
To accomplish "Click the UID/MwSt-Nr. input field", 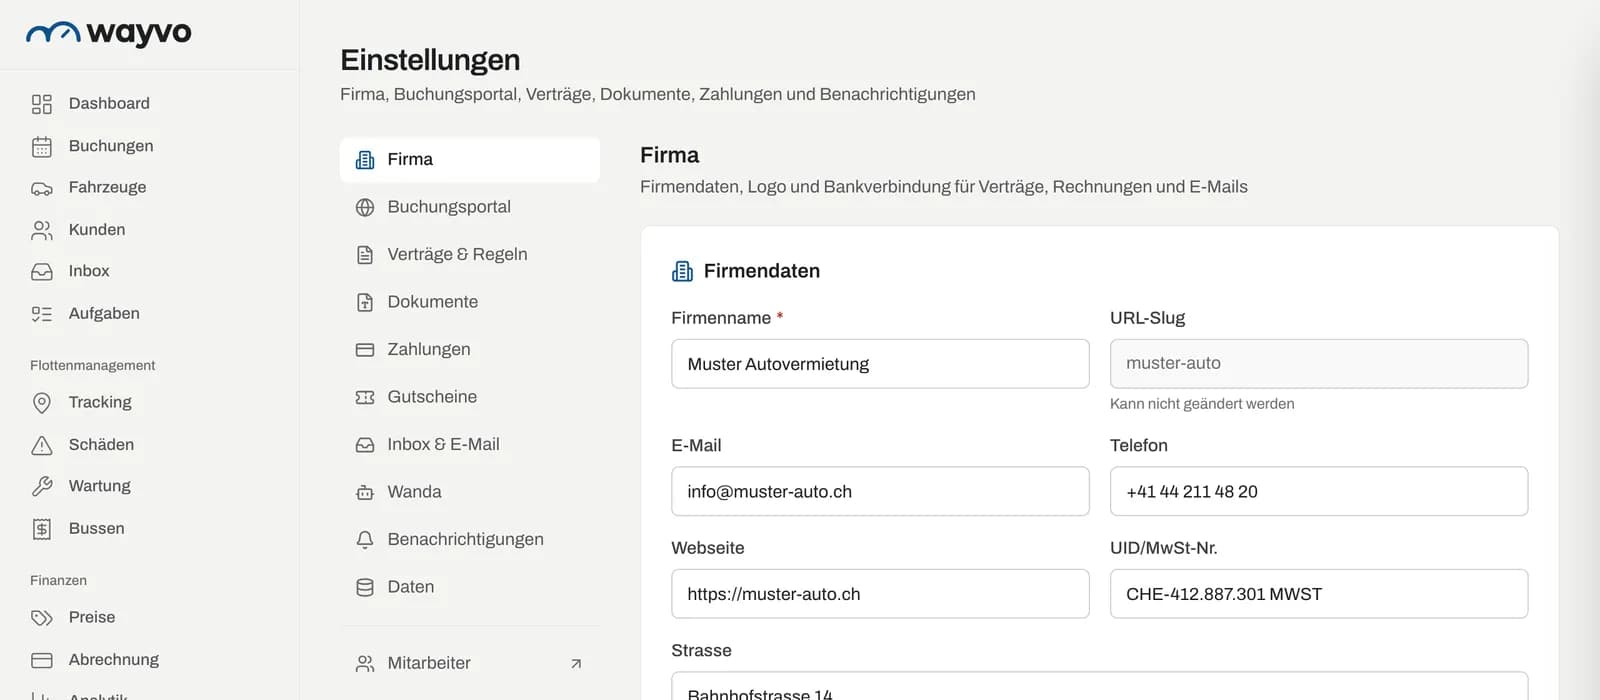I will pyautogui.click(x=1319, y=594).
